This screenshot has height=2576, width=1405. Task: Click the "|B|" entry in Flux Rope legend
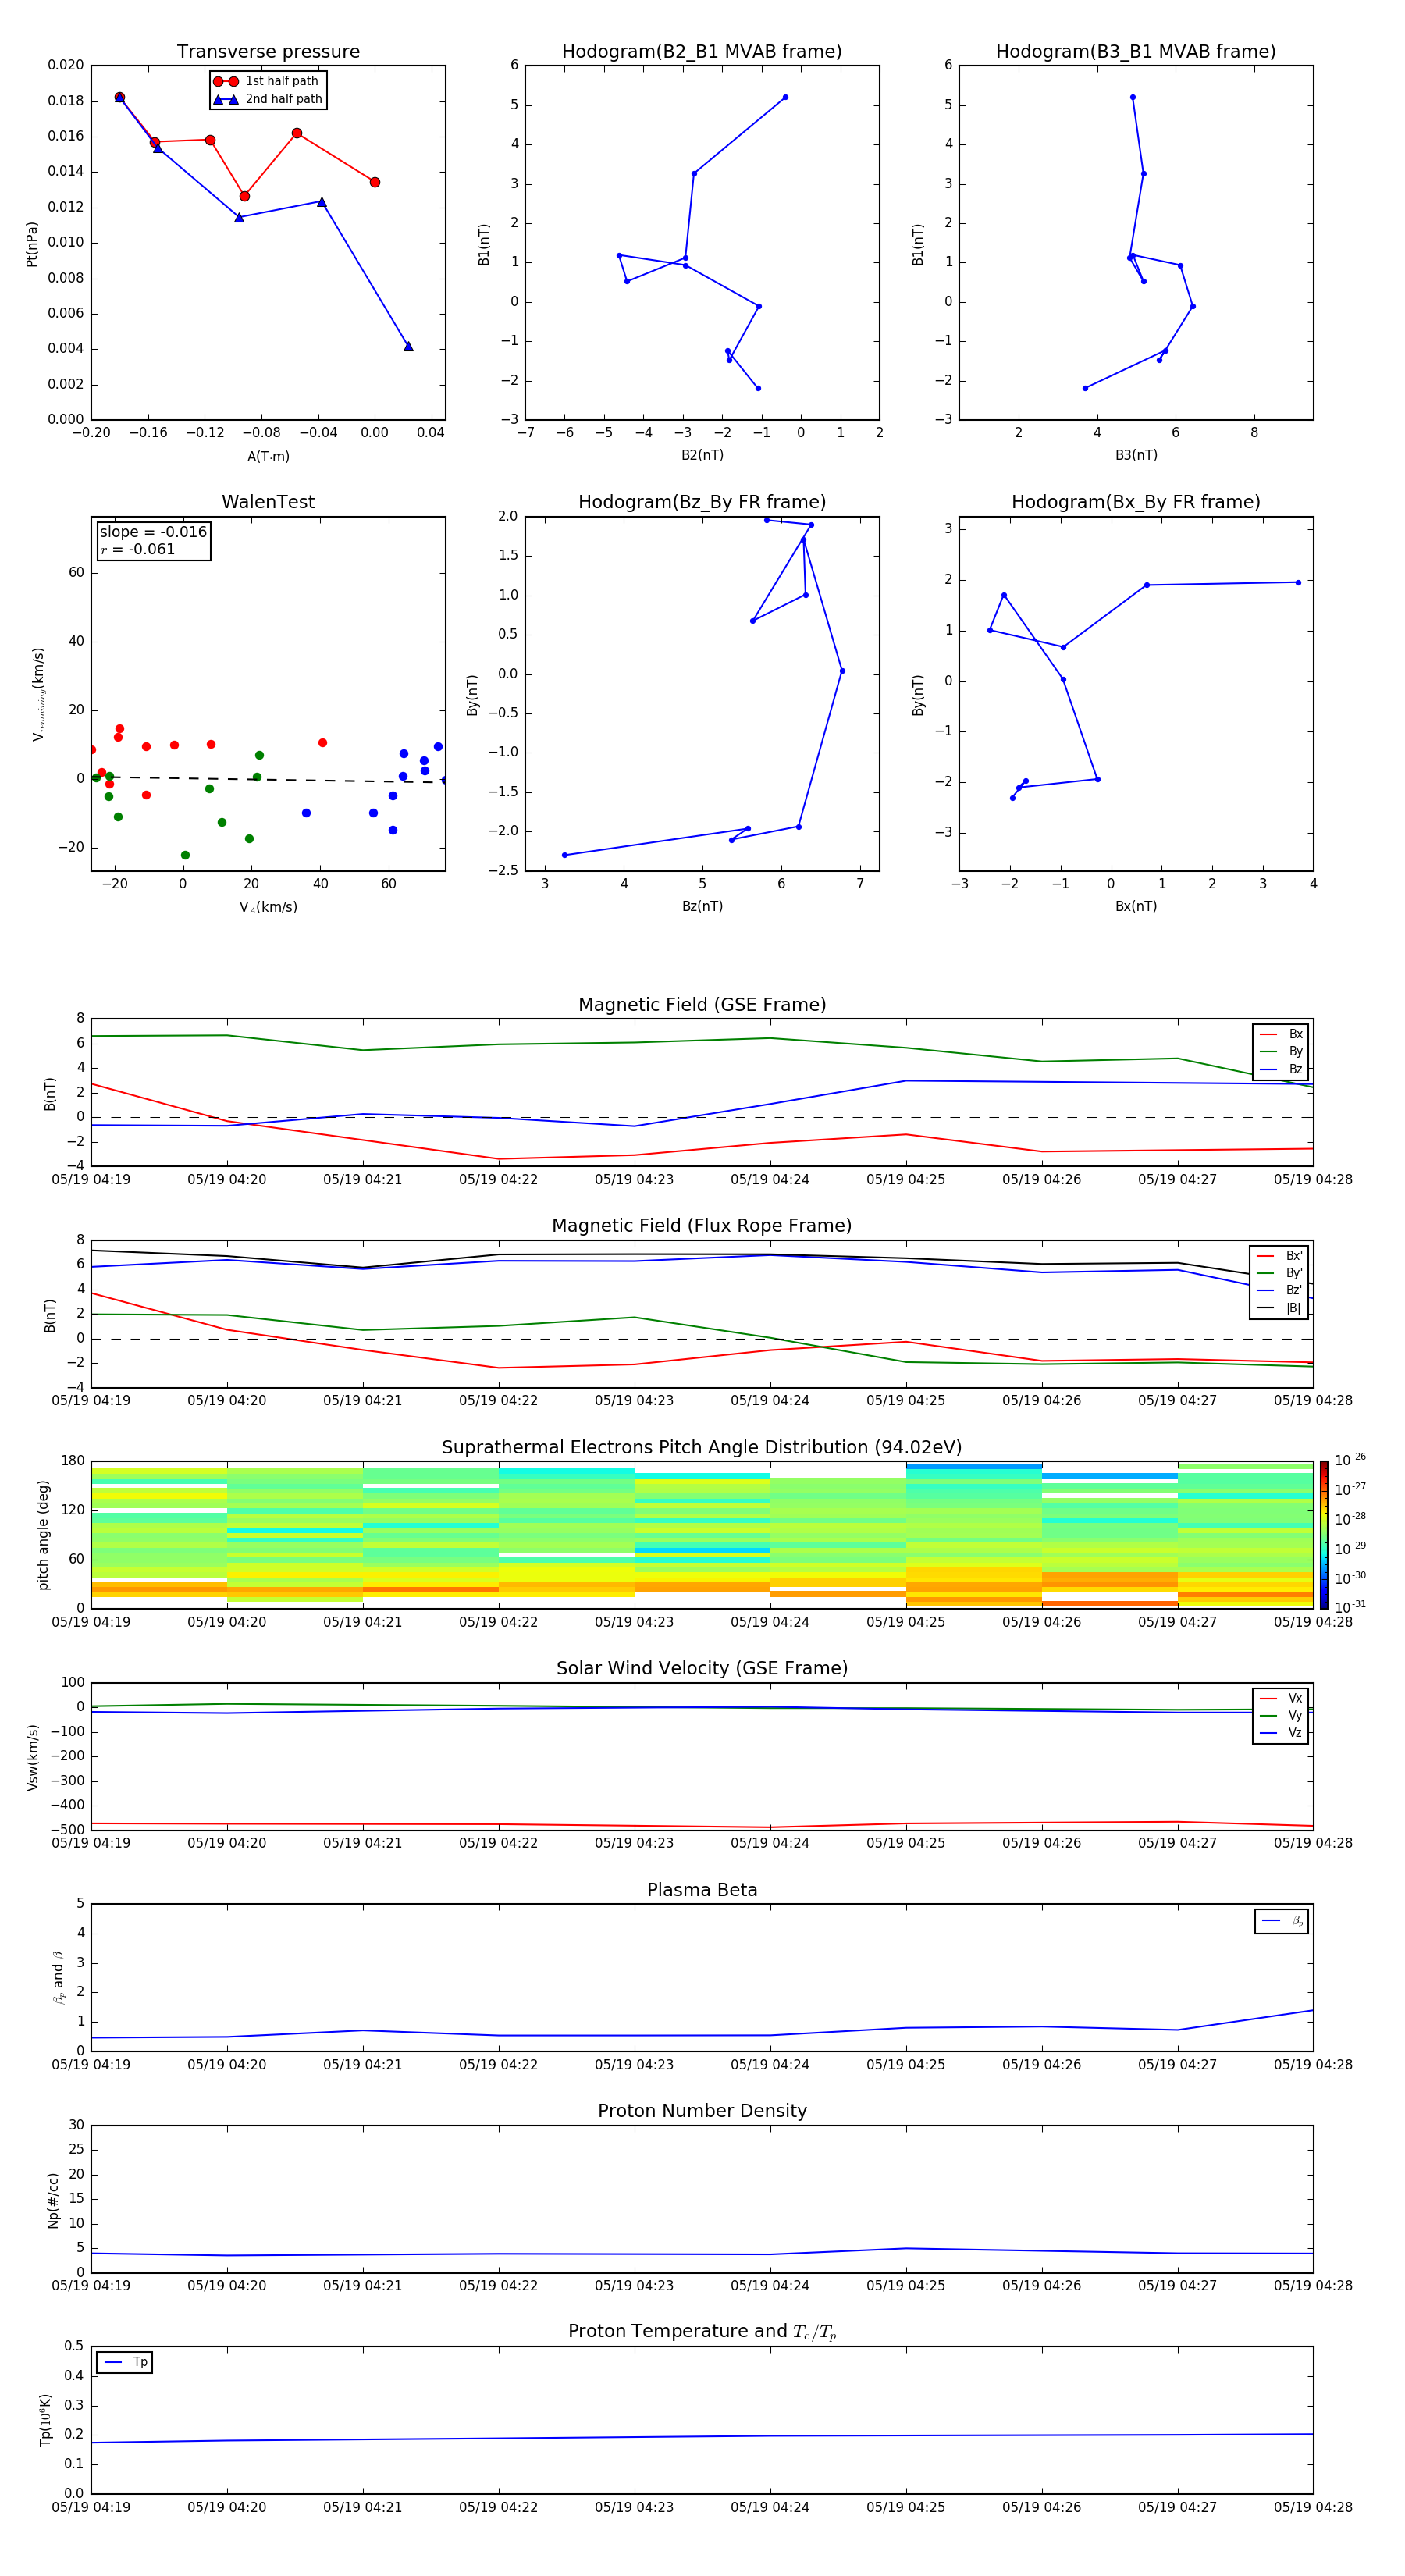tap(1279, 1308)
